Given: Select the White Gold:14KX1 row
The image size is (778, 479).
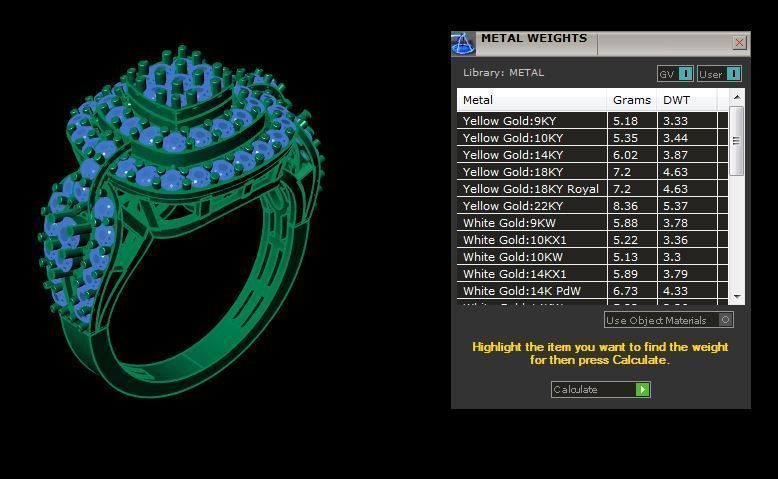Looking at the screenshot, I should pos(592,274).
